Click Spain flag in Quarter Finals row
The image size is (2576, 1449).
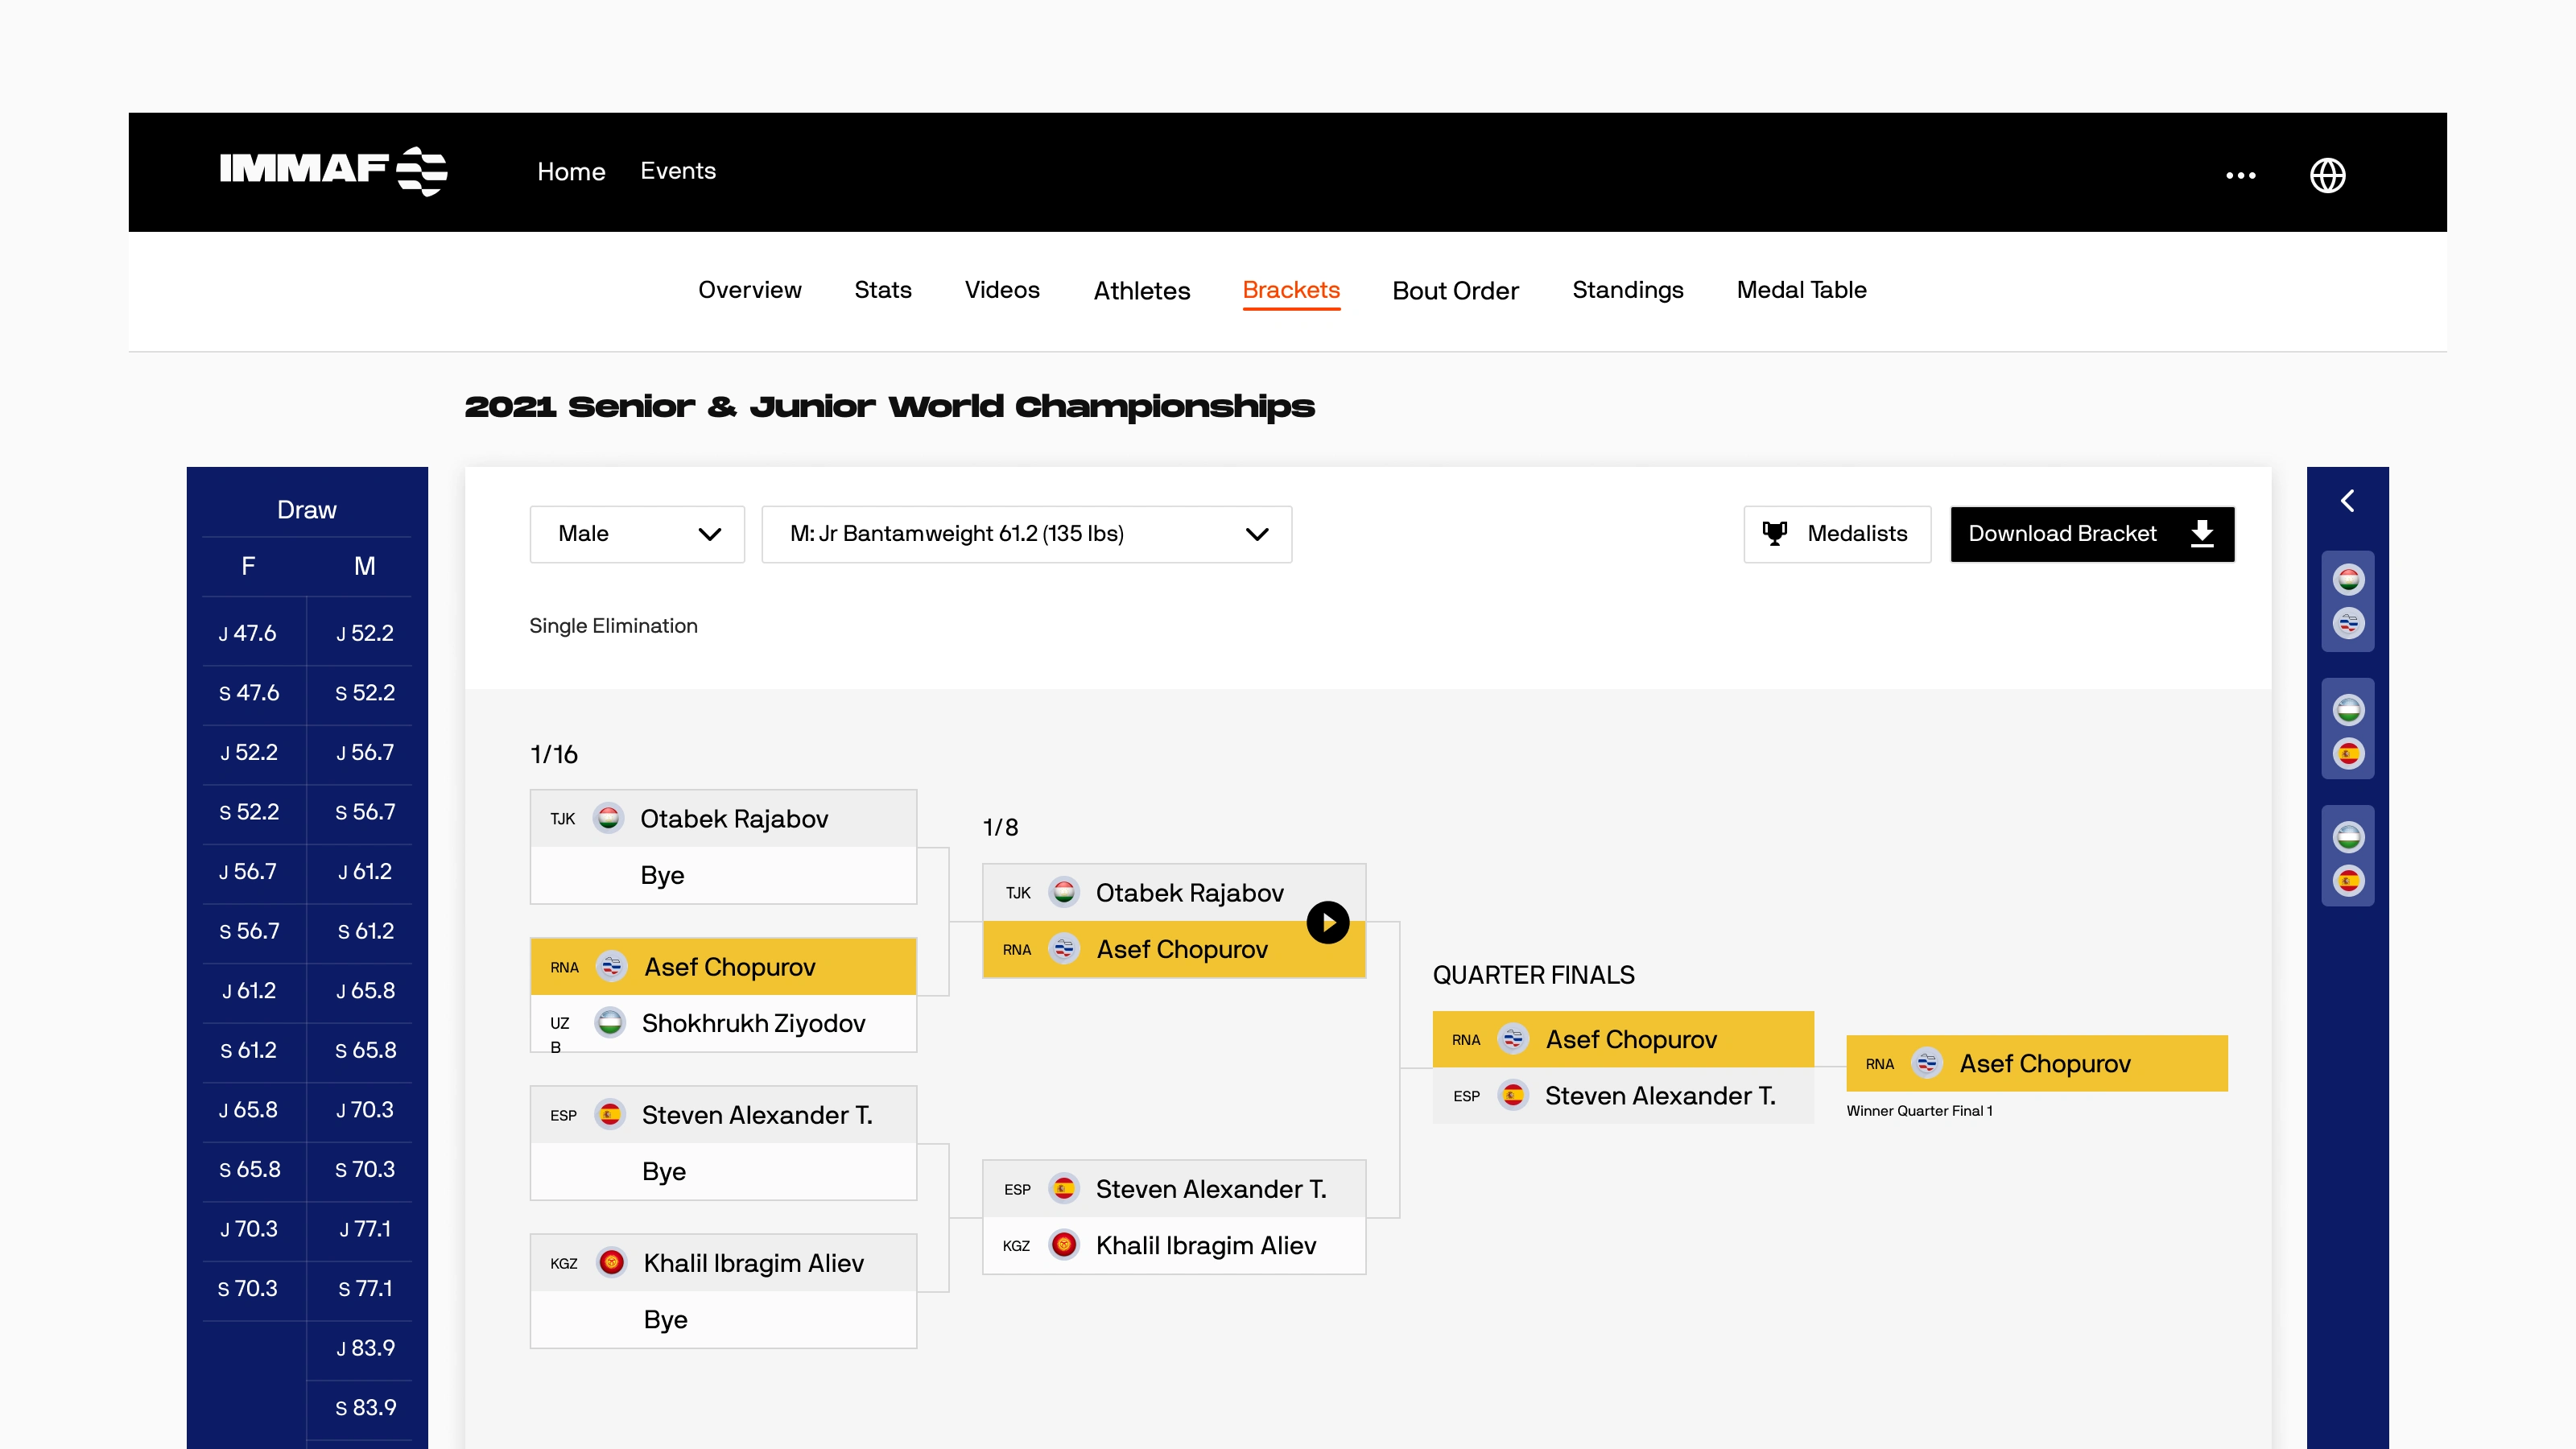point(1513,1095)
